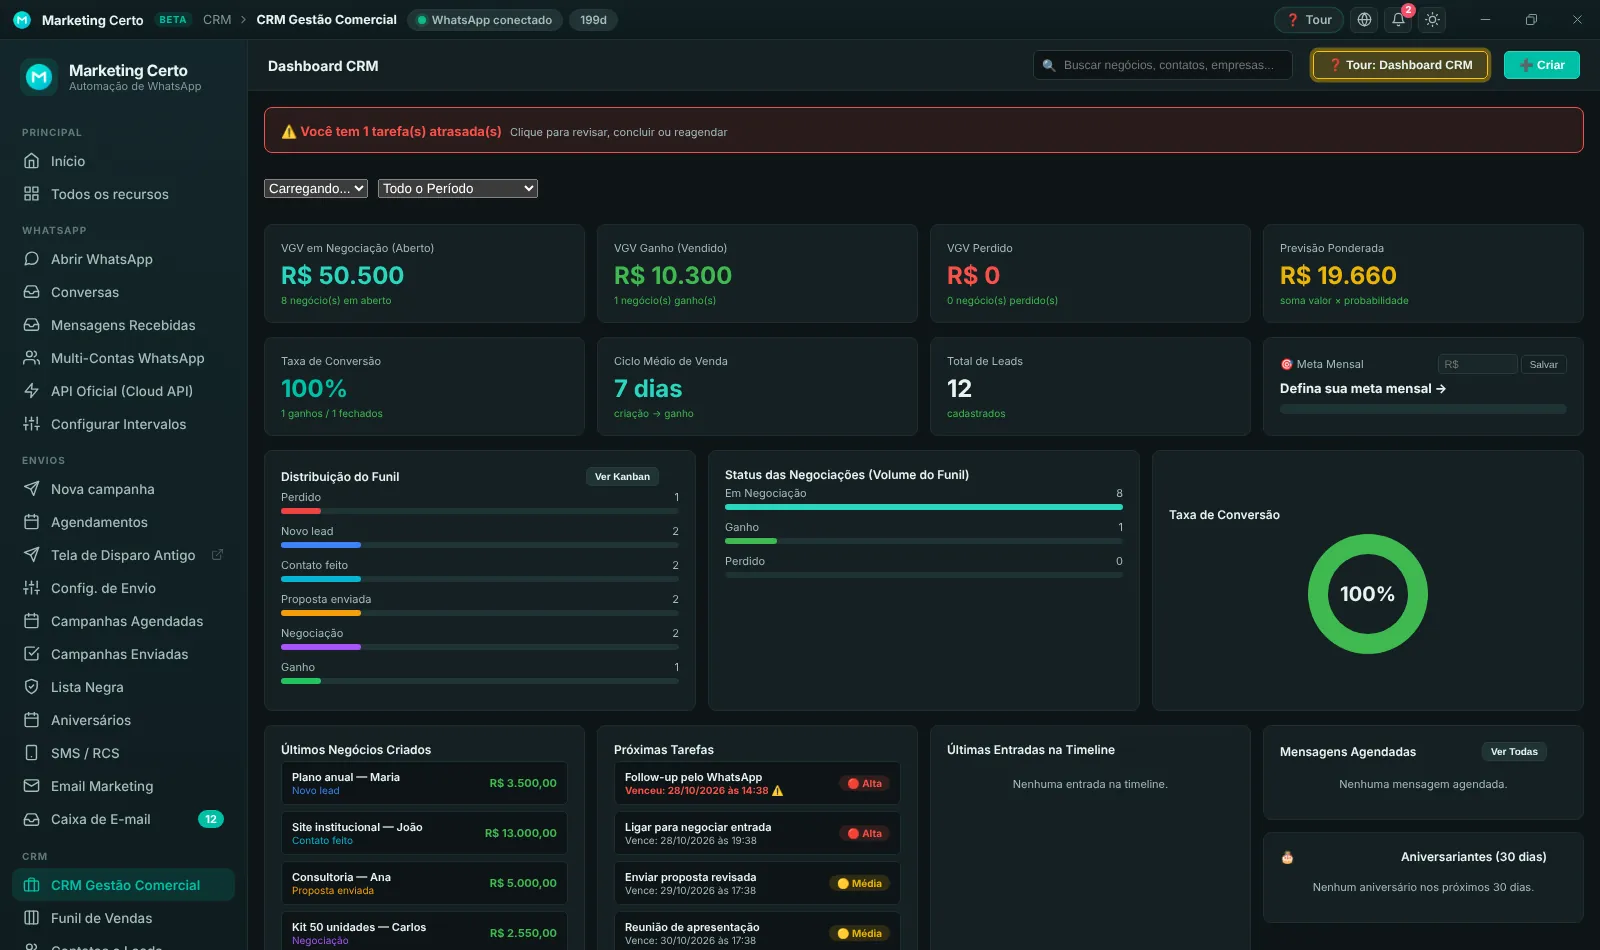Image resolution: width=1600 pixels, height=950 pixels.
Task: Click the Funil de Vendas columns icon
Action: pyautogui.click(x=31, y=918)
